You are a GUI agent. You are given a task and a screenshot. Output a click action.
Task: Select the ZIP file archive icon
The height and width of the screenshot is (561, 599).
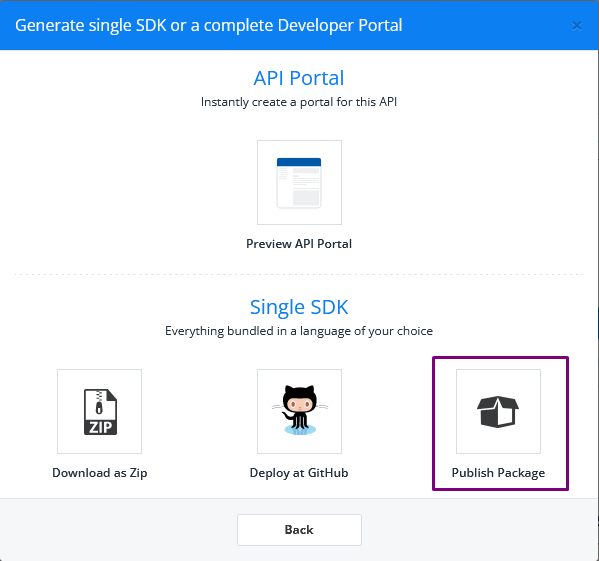point(100,412)
